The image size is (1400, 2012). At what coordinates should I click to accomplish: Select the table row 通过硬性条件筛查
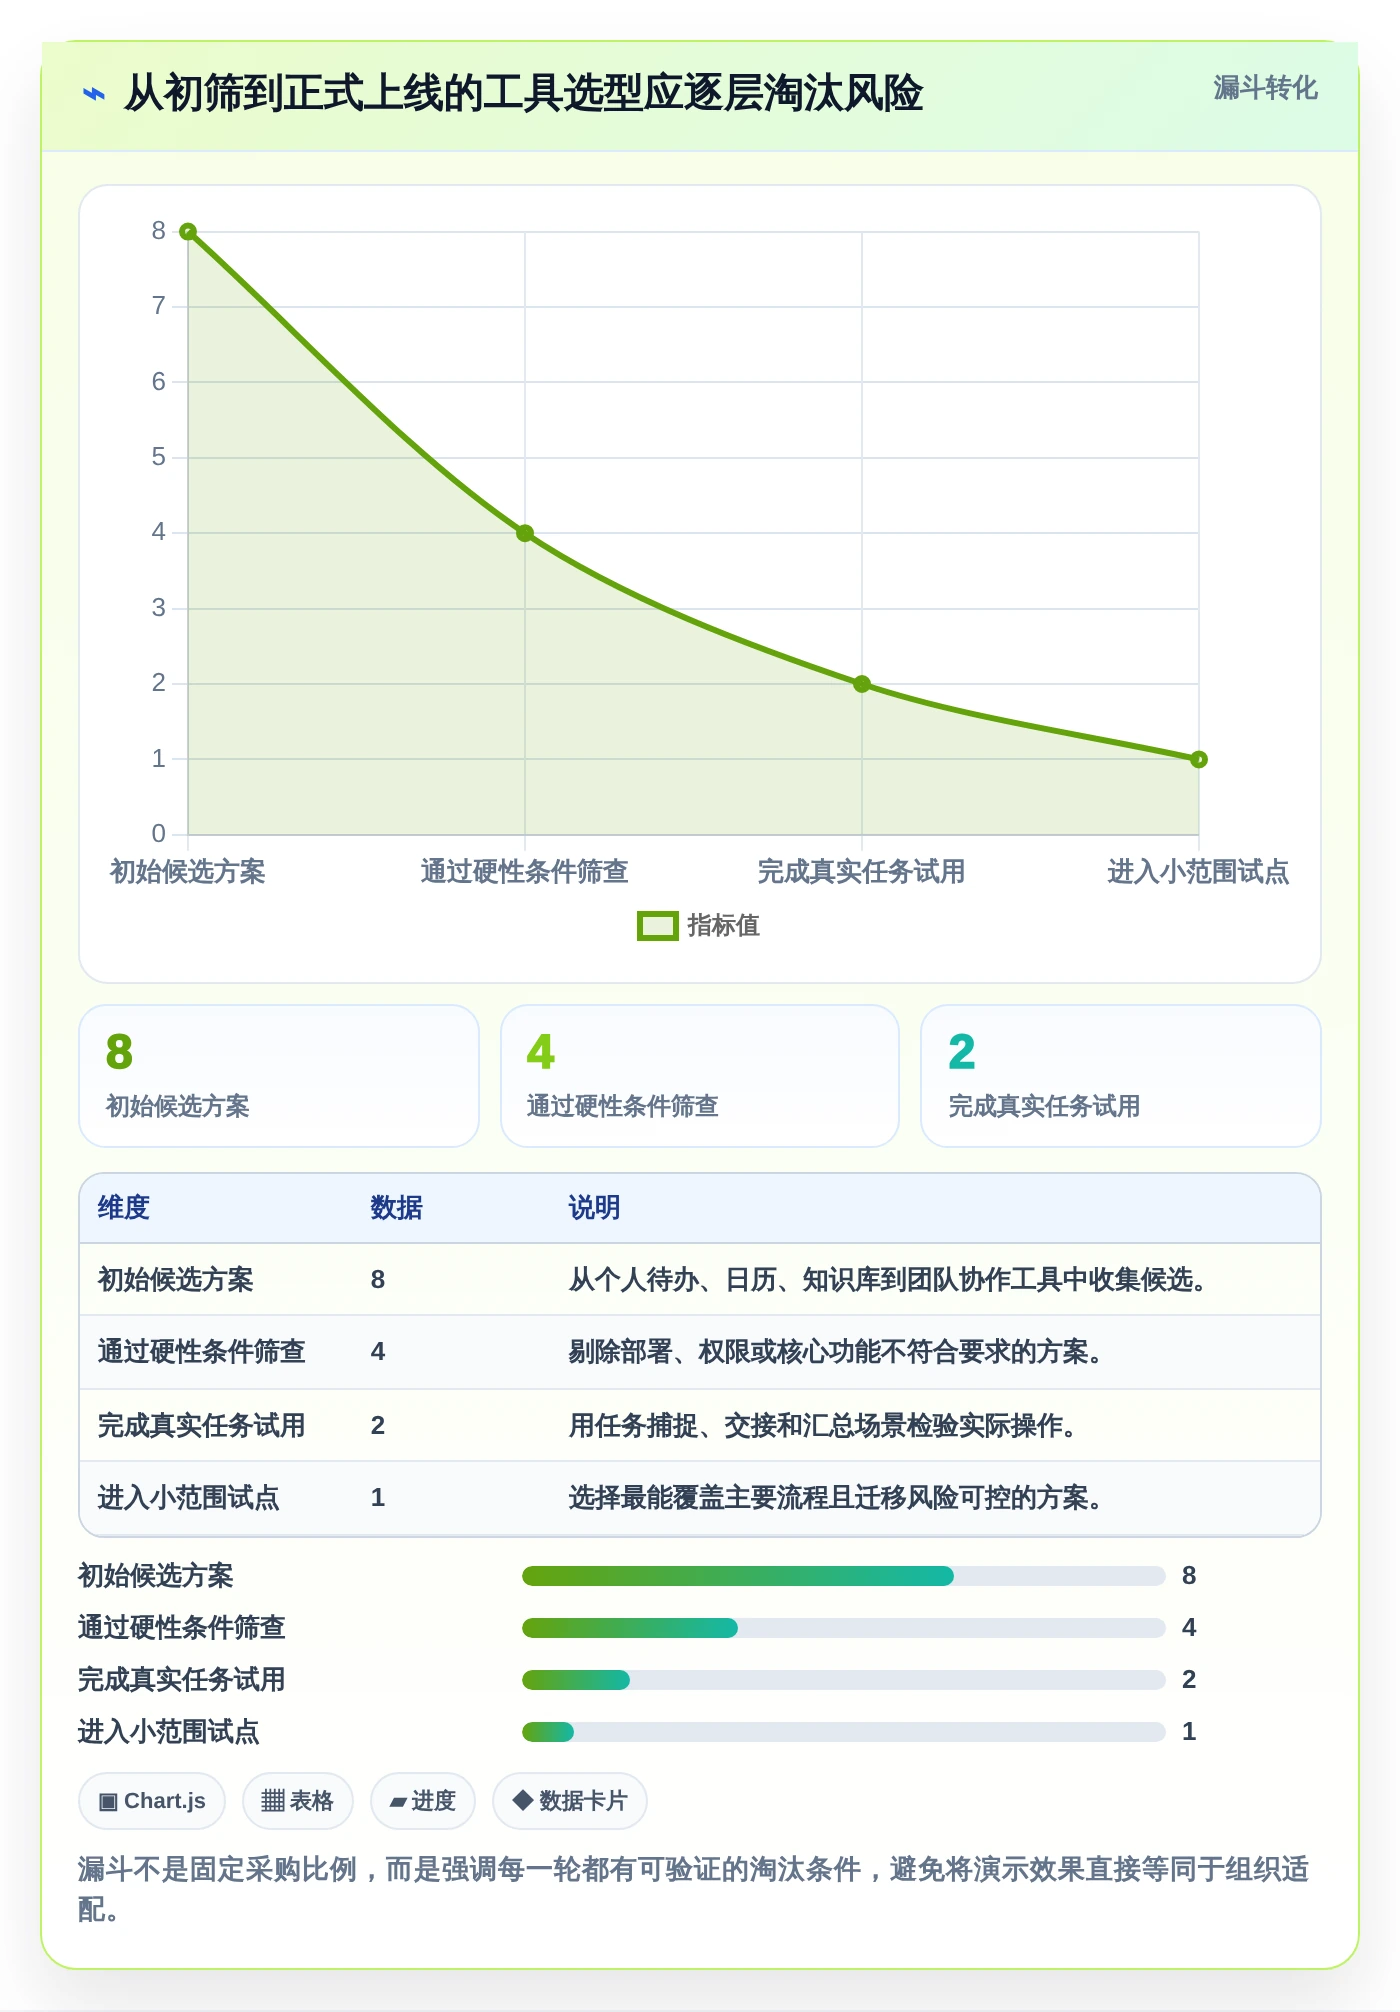click(700, 1352)
